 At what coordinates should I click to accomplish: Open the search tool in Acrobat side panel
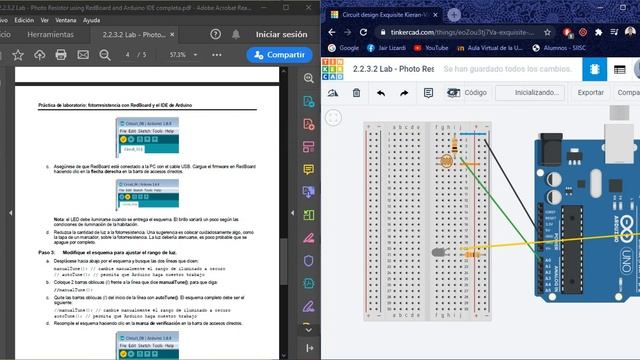click(309, 78)
